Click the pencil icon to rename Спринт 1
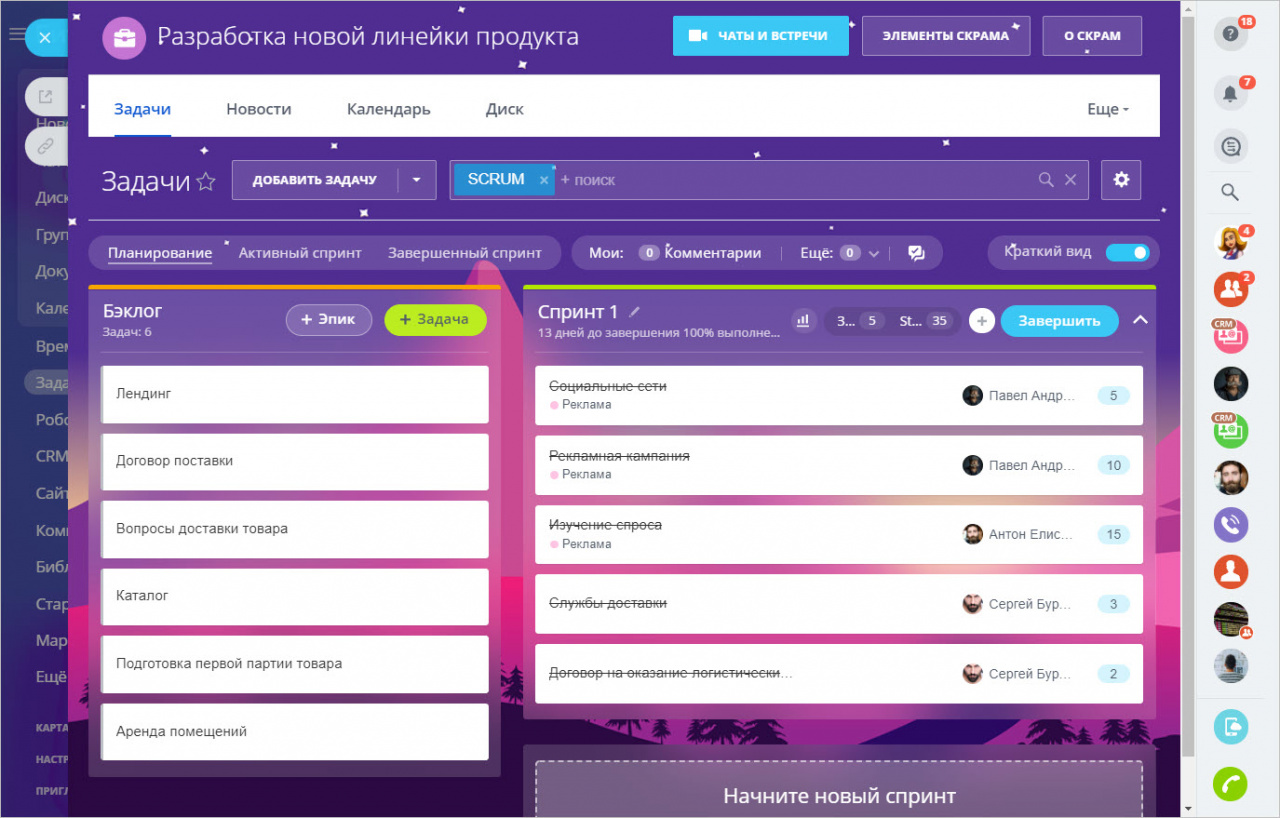This screenshot has height=818, width=1280. coord(634,312)
